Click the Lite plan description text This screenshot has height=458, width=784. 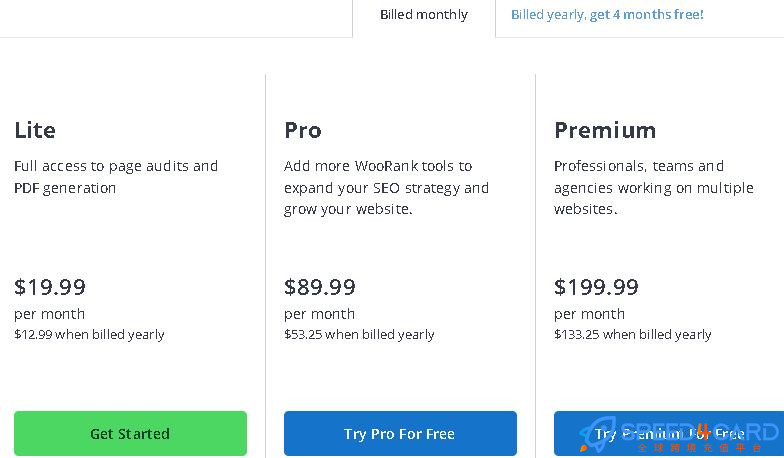[x=116, y=177]
